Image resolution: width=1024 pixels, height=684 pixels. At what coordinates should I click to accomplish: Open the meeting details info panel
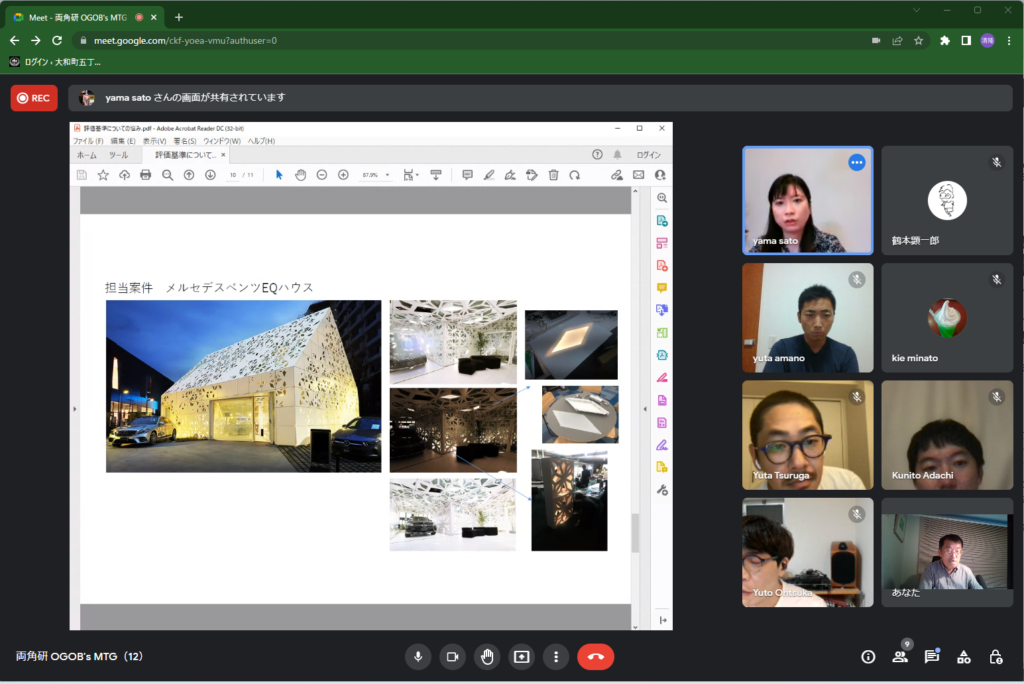pyautogui.click(x=868, y=657)
